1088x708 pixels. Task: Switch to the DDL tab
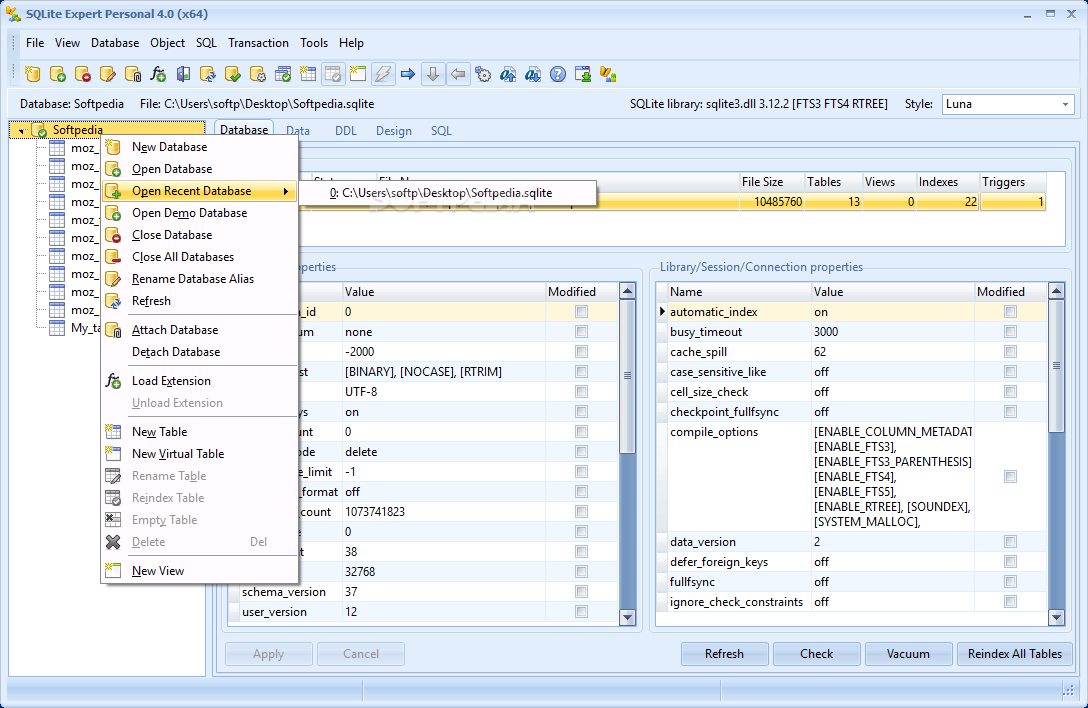(x=346, y=130)
